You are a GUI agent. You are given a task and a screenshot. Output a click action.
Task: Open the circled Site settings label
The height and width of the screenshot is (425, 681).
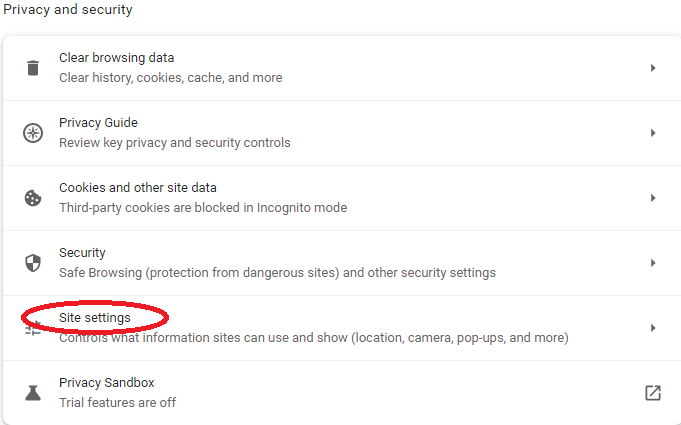tap(95, 318)
